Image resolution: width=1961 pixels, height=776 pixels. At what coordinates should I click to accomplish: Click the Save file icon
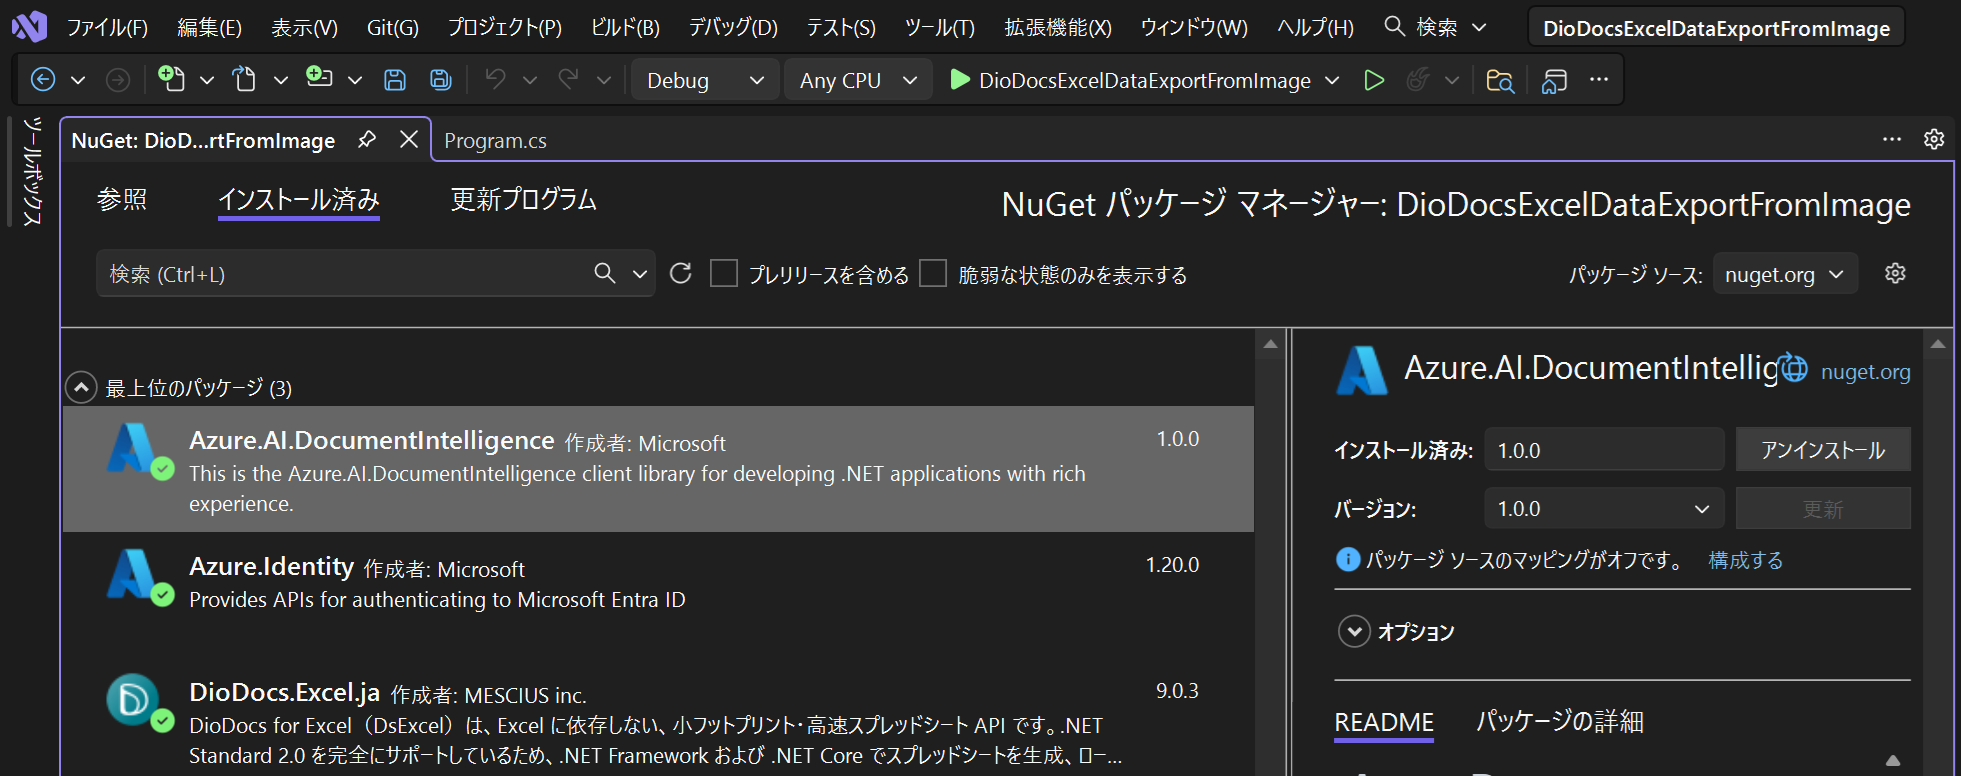coord(395,80)
